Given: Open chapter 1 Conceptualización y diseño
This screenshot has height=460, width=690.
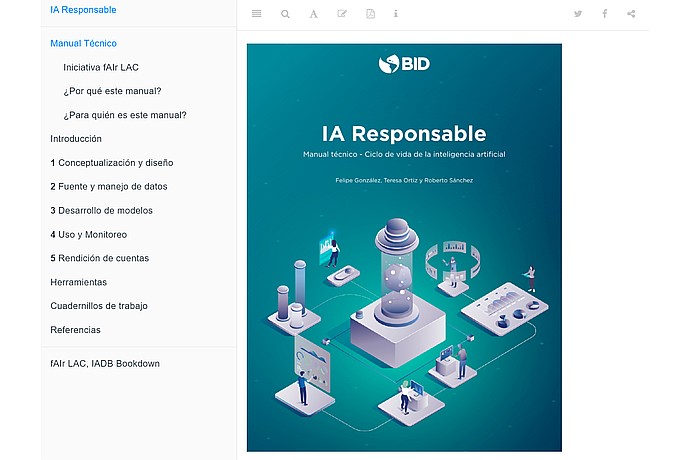Looking at the screenshot, I should (x=112, y=163).
